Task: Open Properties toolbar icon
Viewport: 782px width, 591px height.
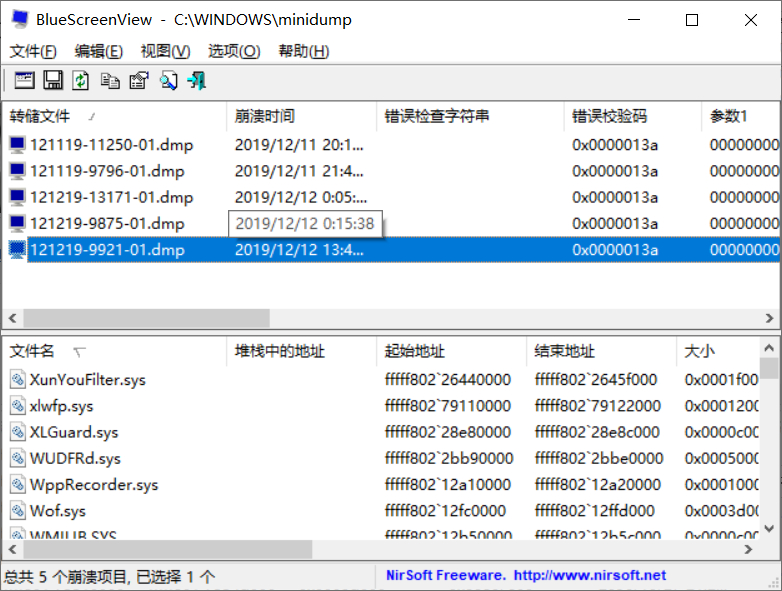Action: point(139,80)
